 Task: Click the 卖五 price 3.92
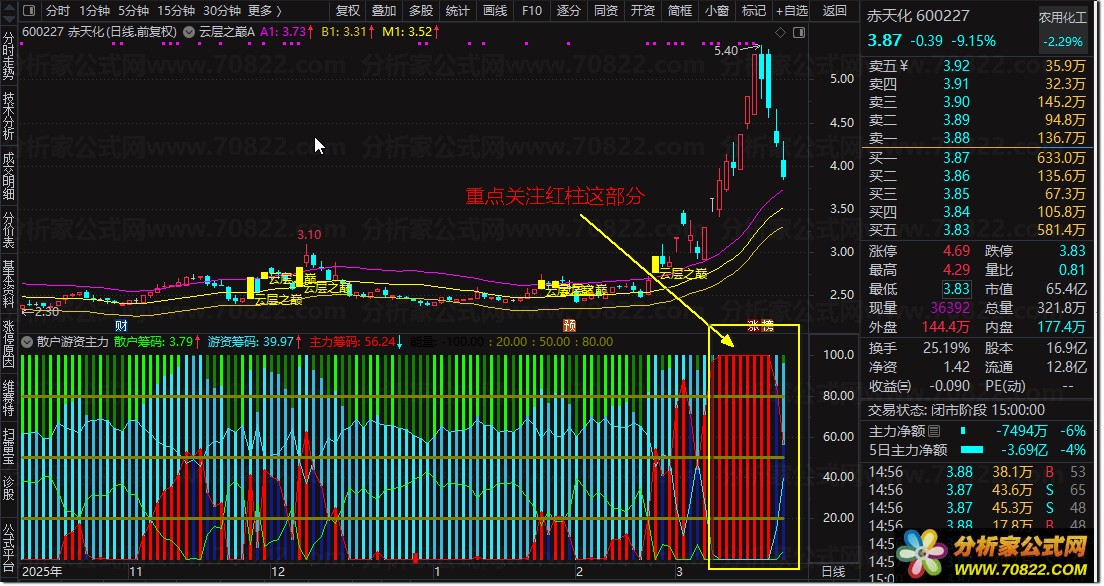956,66
